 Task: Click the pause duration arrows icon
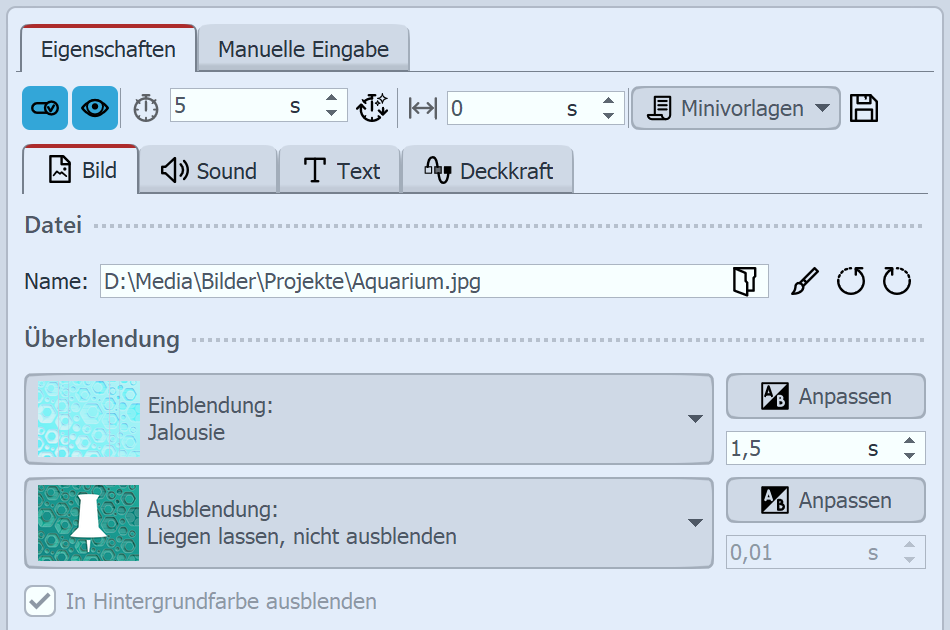click(x=421, y=108)
